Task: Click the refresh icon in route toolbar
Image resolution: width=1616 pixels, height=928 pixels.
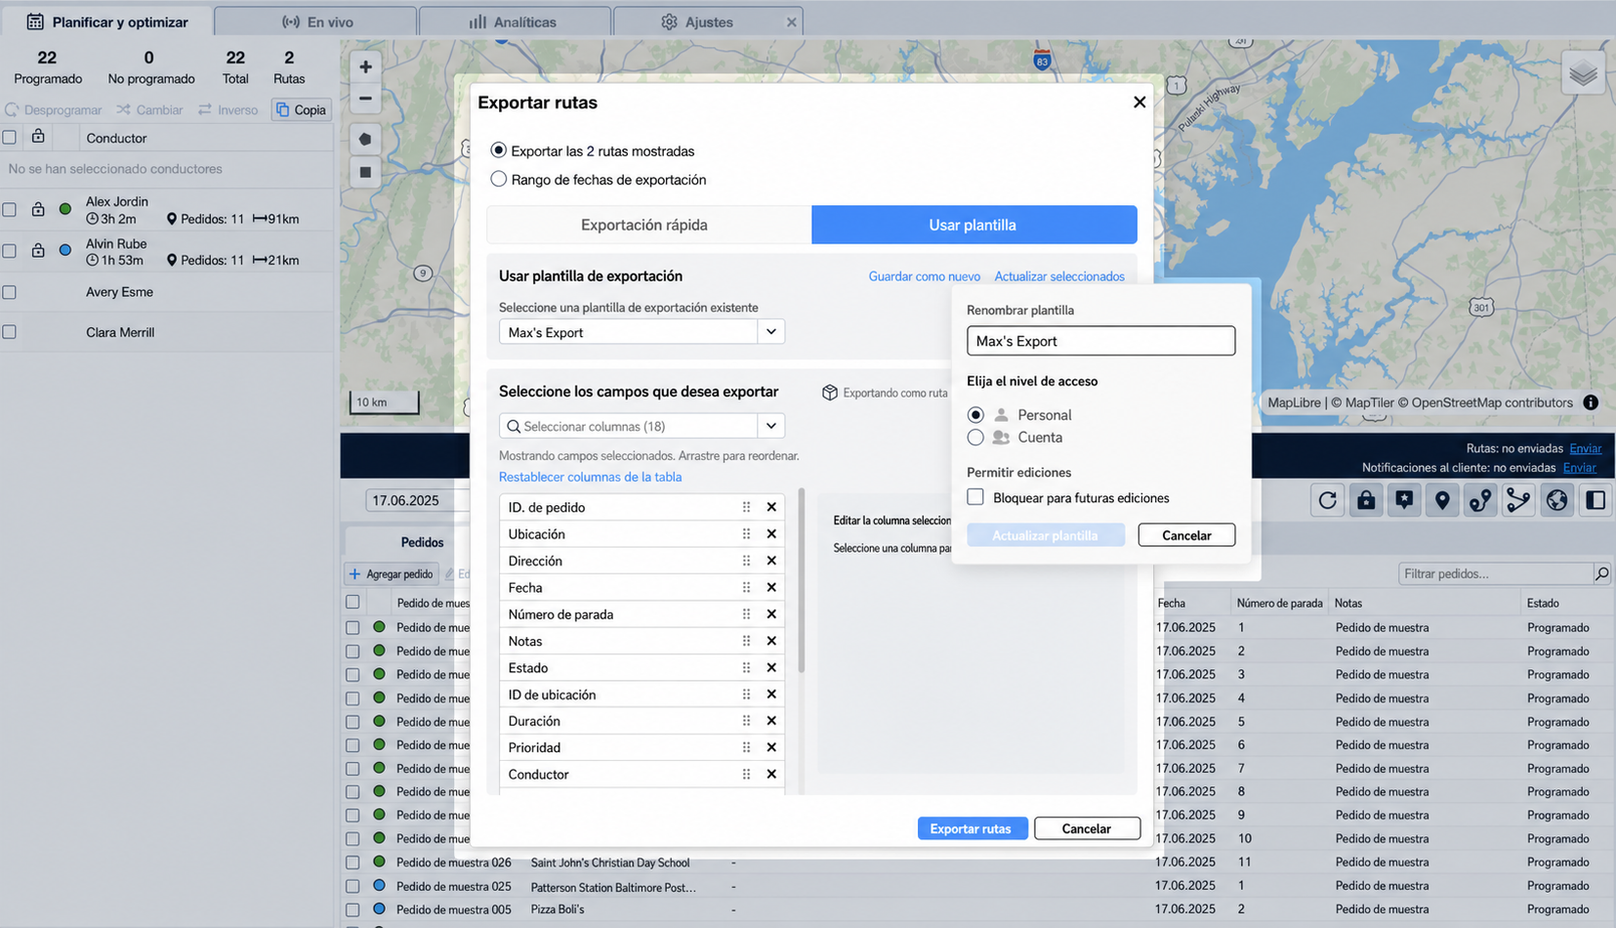Action: pos(1327,500)
